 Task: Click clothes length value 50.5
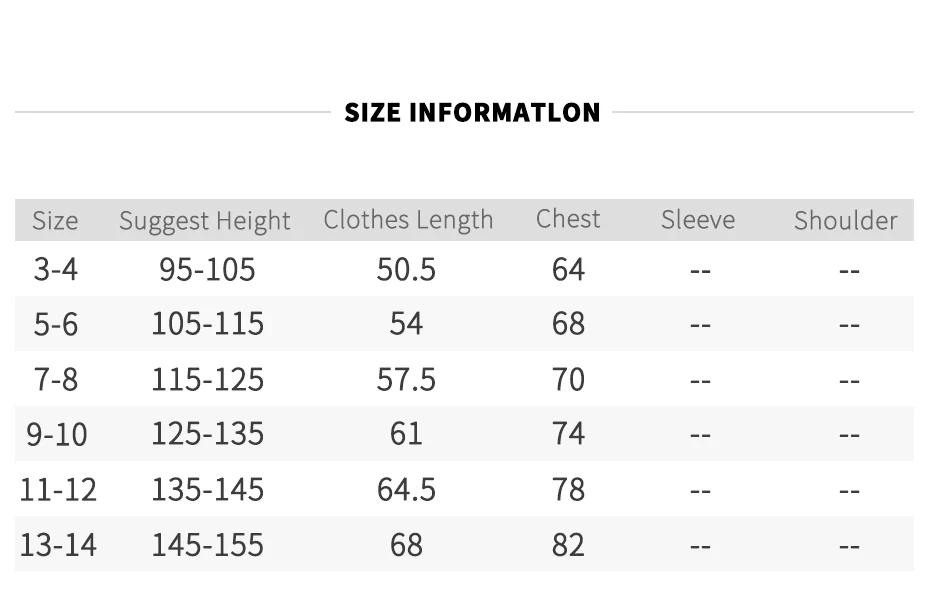point(406,269)
